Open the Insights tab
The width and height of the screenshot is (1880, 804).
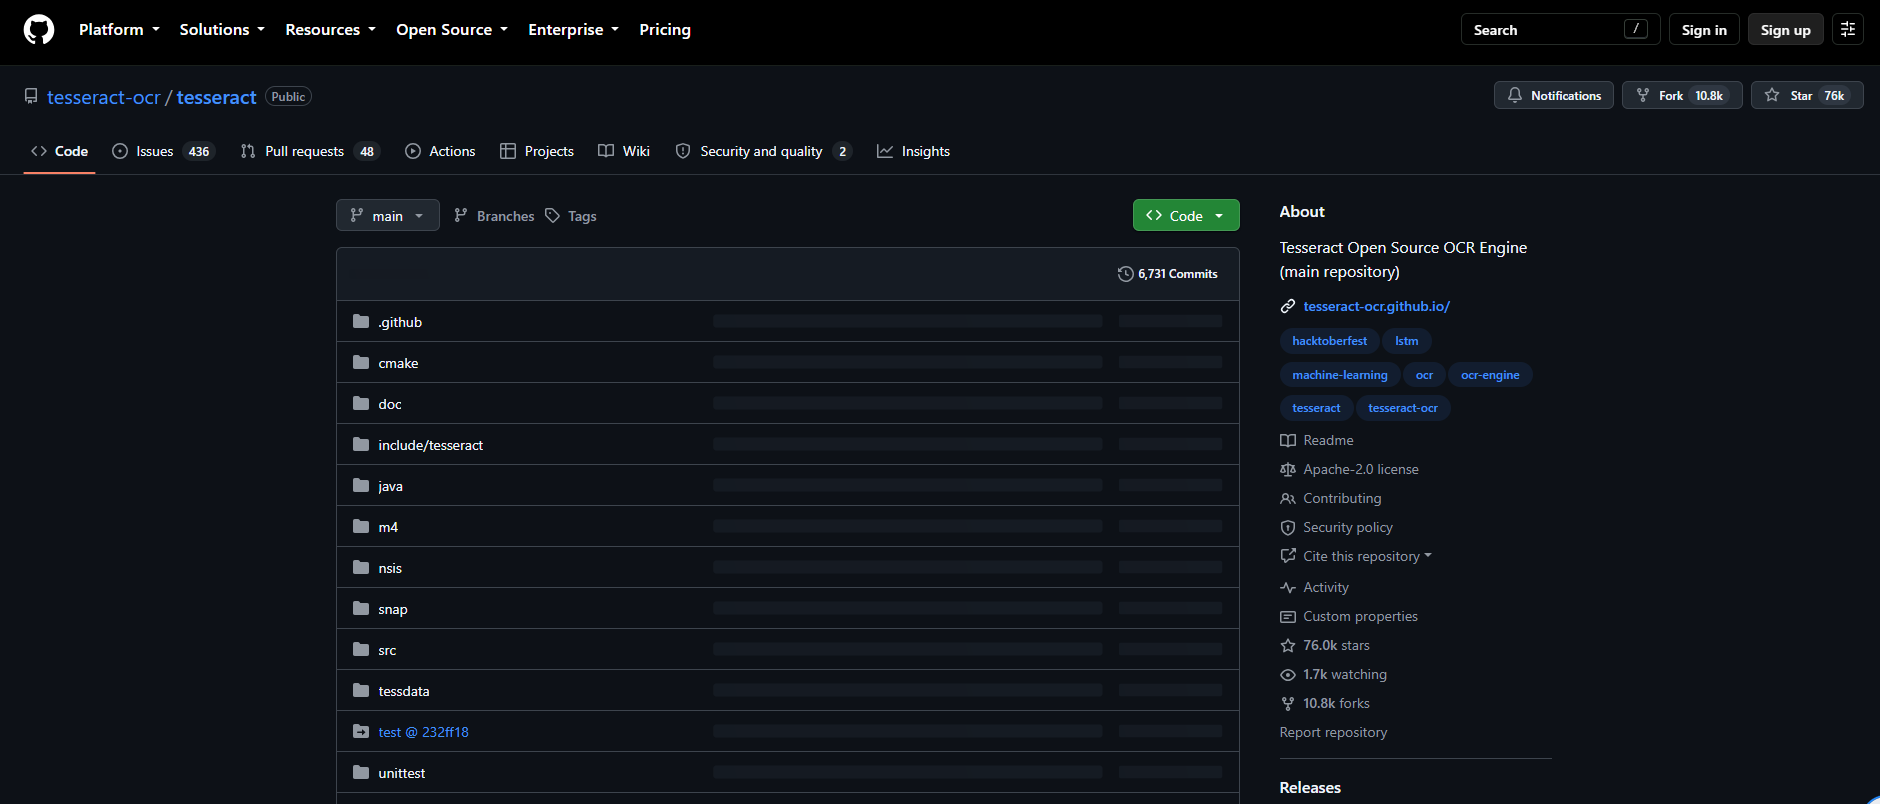point(914,151)
